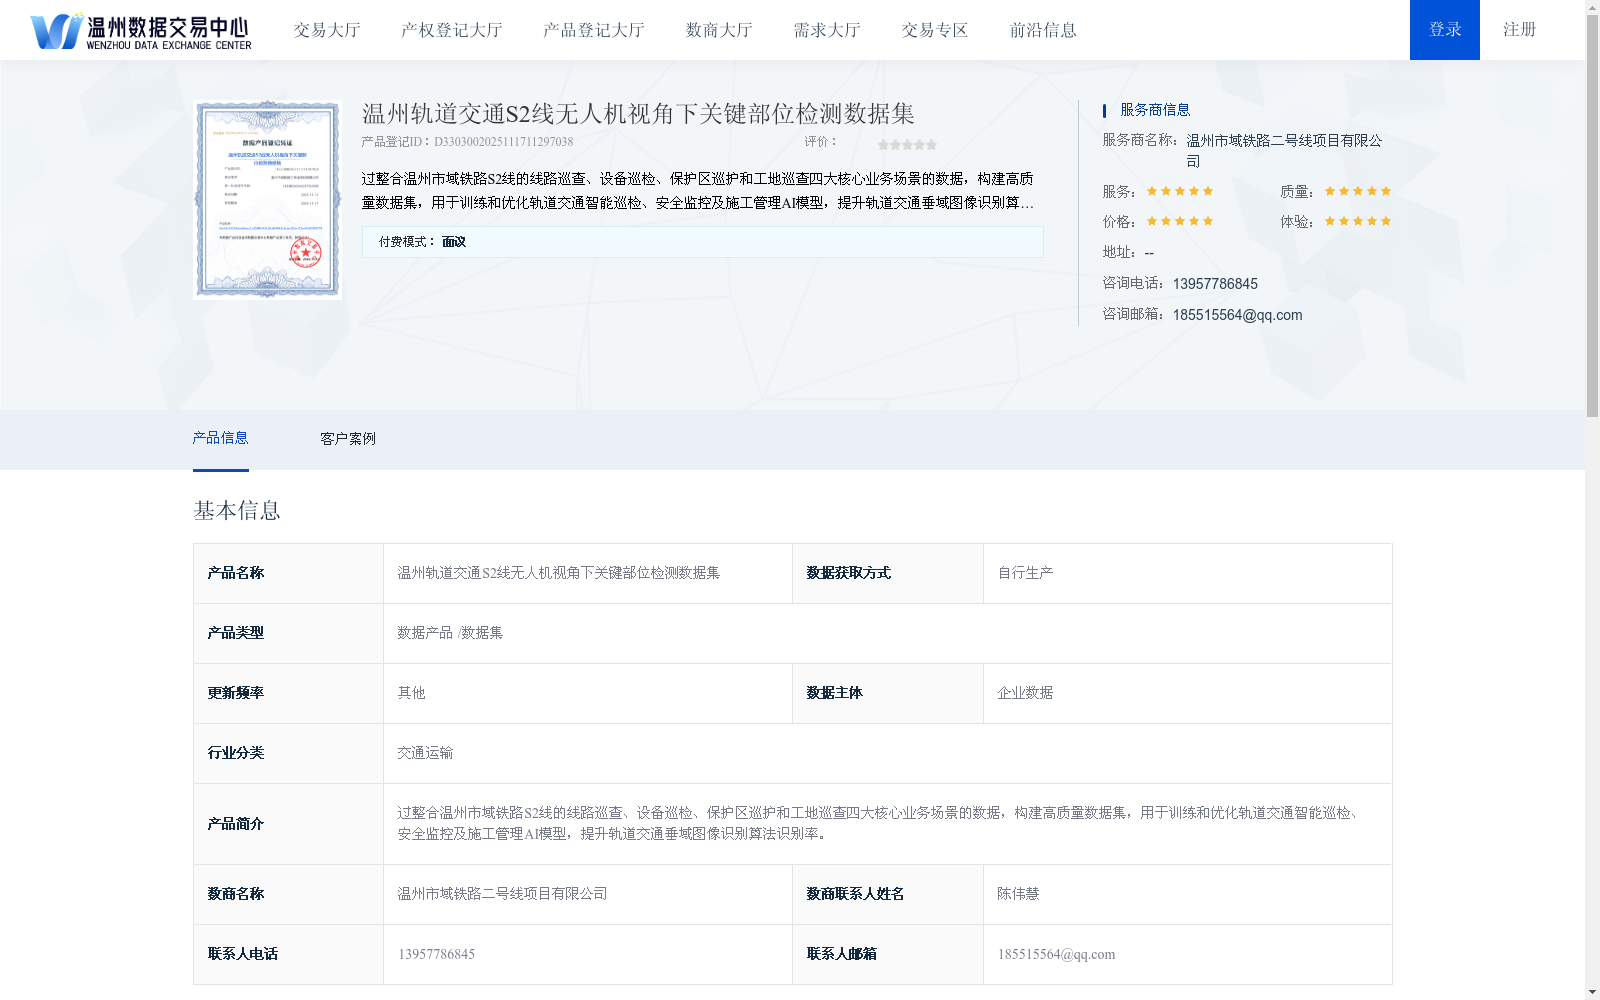This screenshot has width=1600, height=1000.
Task: Switch to the 客户案例 tab
Action: tap(348, 439)
